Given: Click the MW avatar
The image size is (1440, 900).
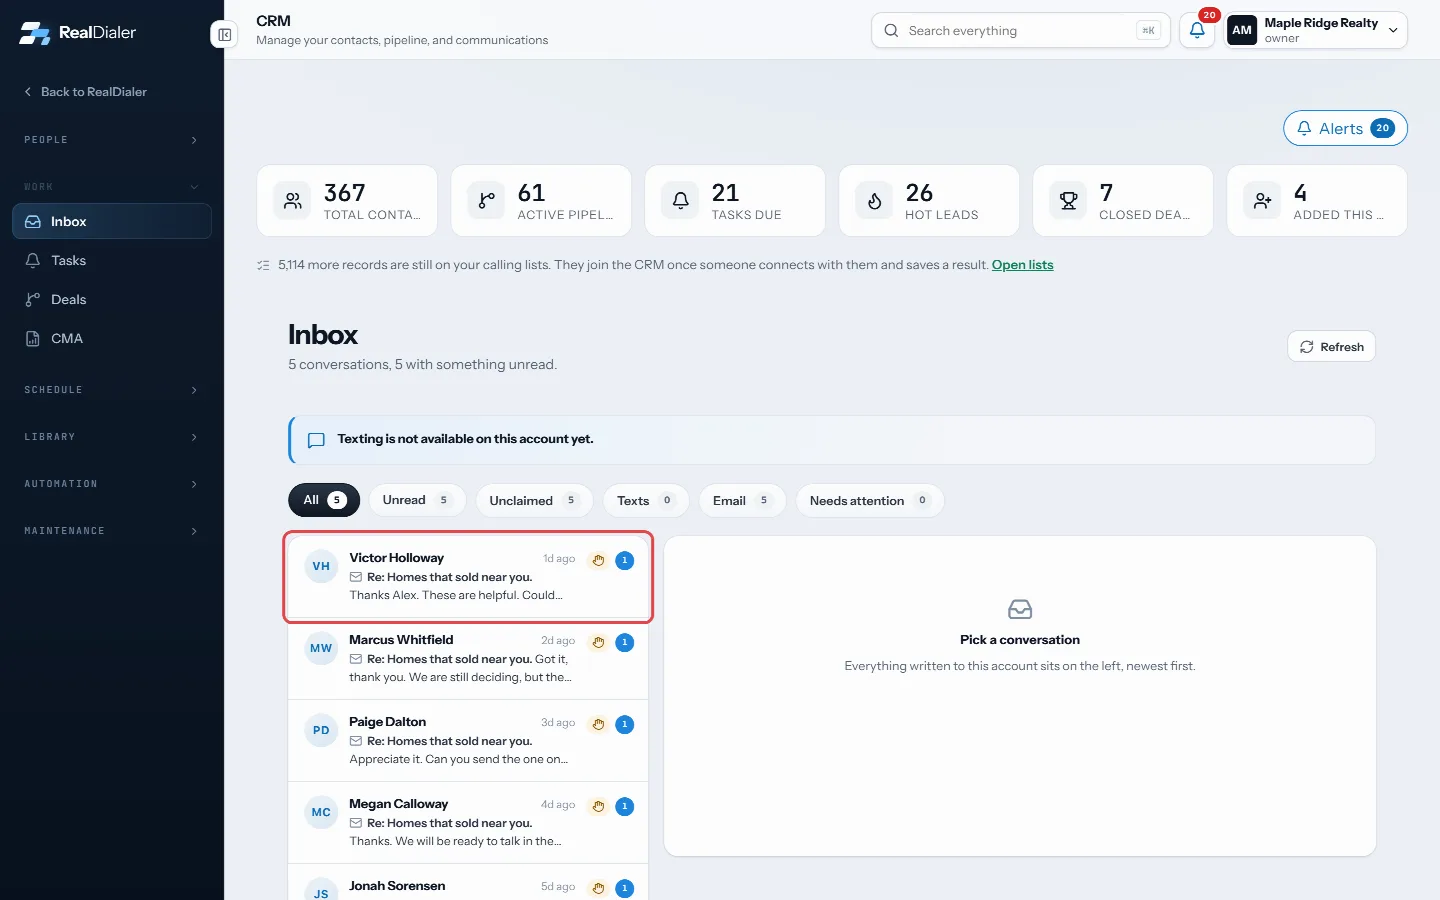Looking at the screenshot, I should 321,648.
